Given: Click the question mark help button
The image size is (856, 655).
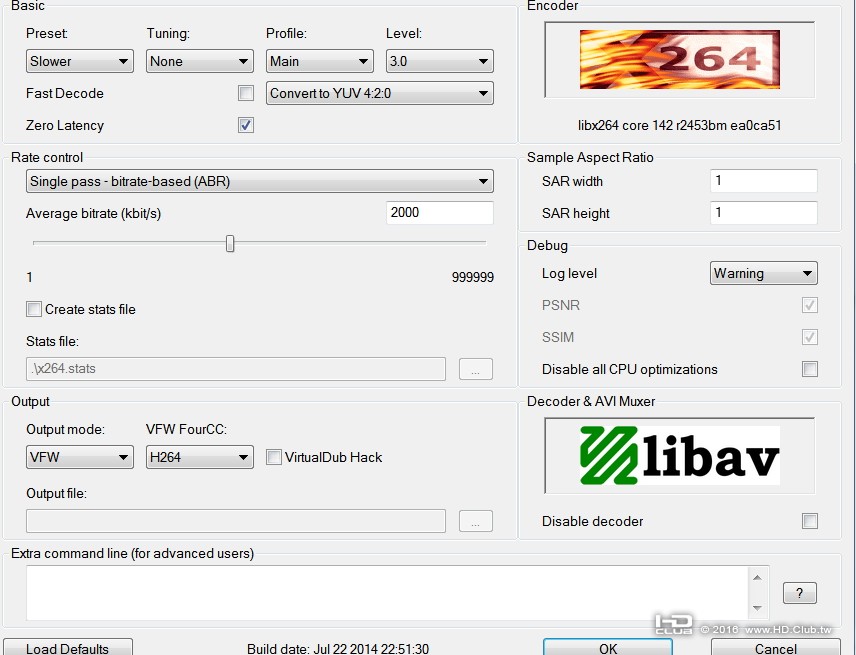Looking at the screenshot, I should (x=800, y=593).
